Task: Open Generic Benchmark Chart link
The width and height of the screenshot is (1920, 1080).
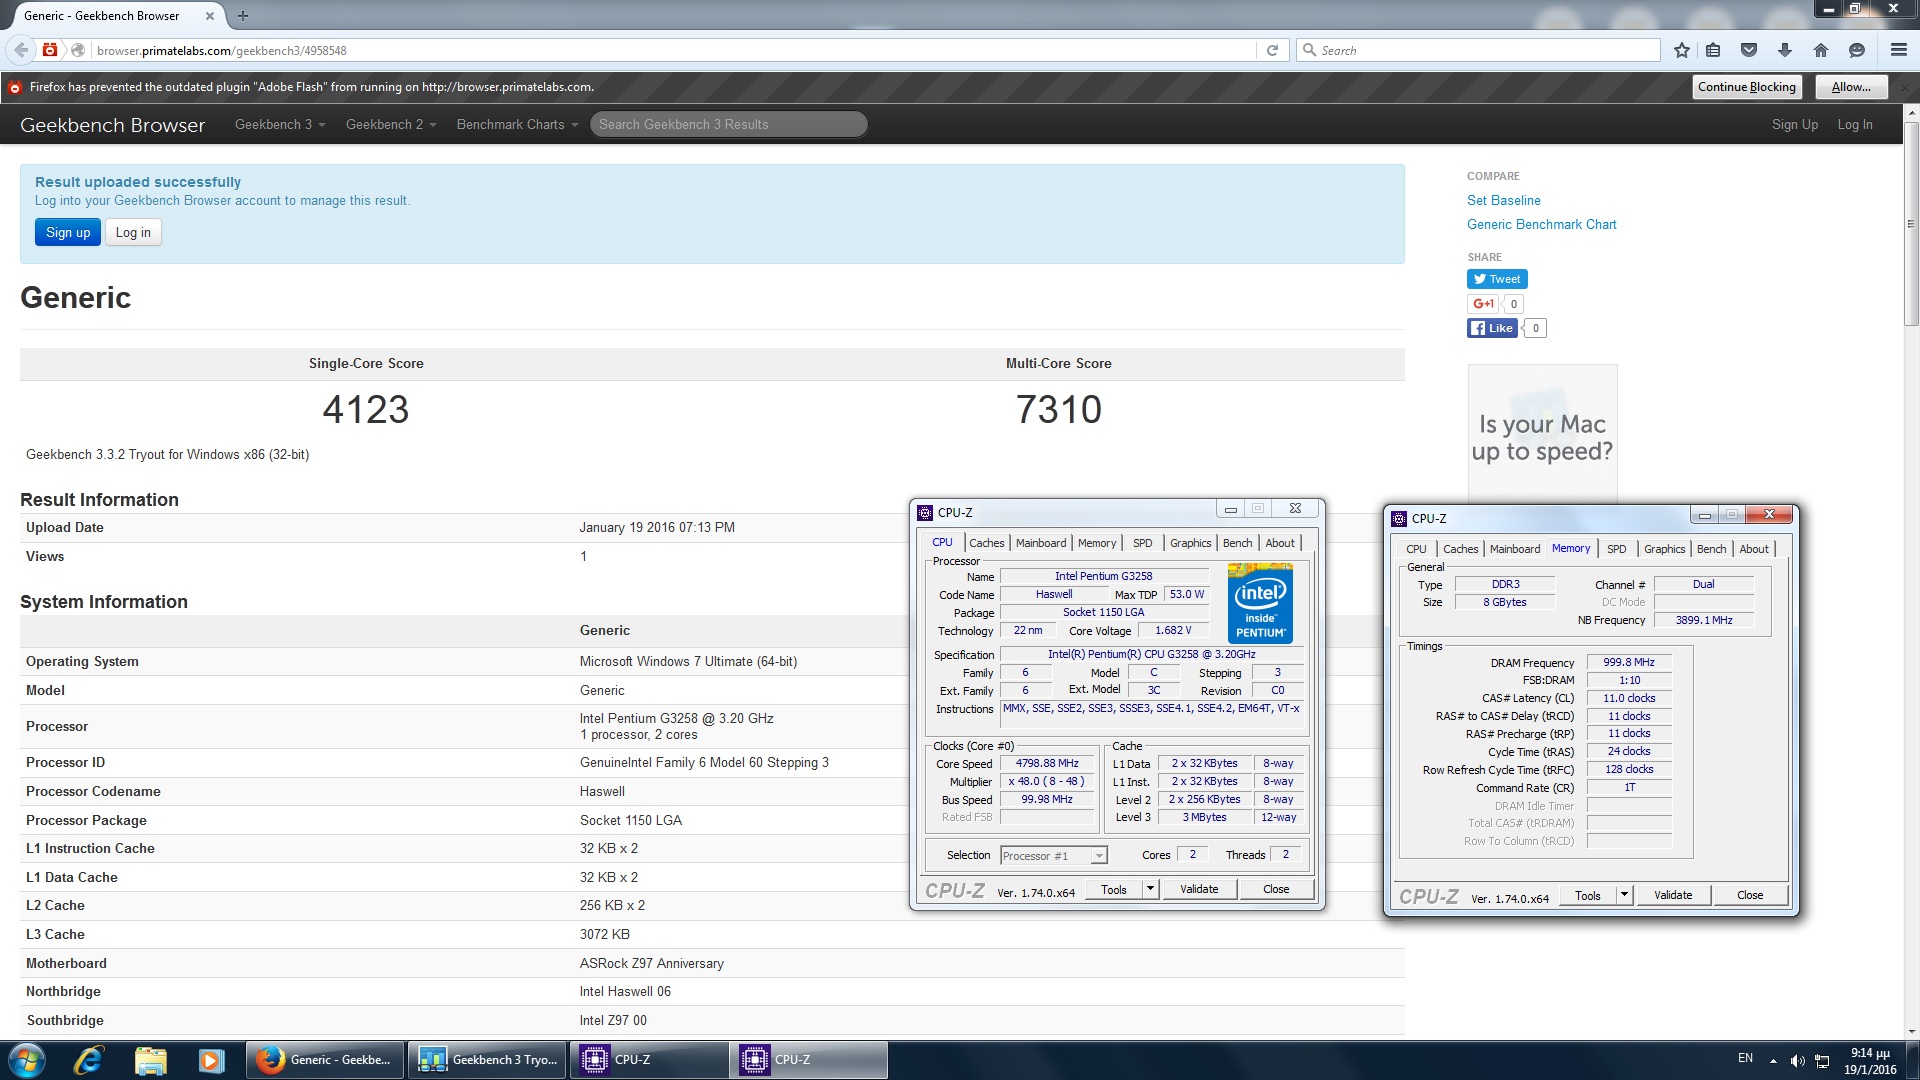Action: (x=1541, y=224)
